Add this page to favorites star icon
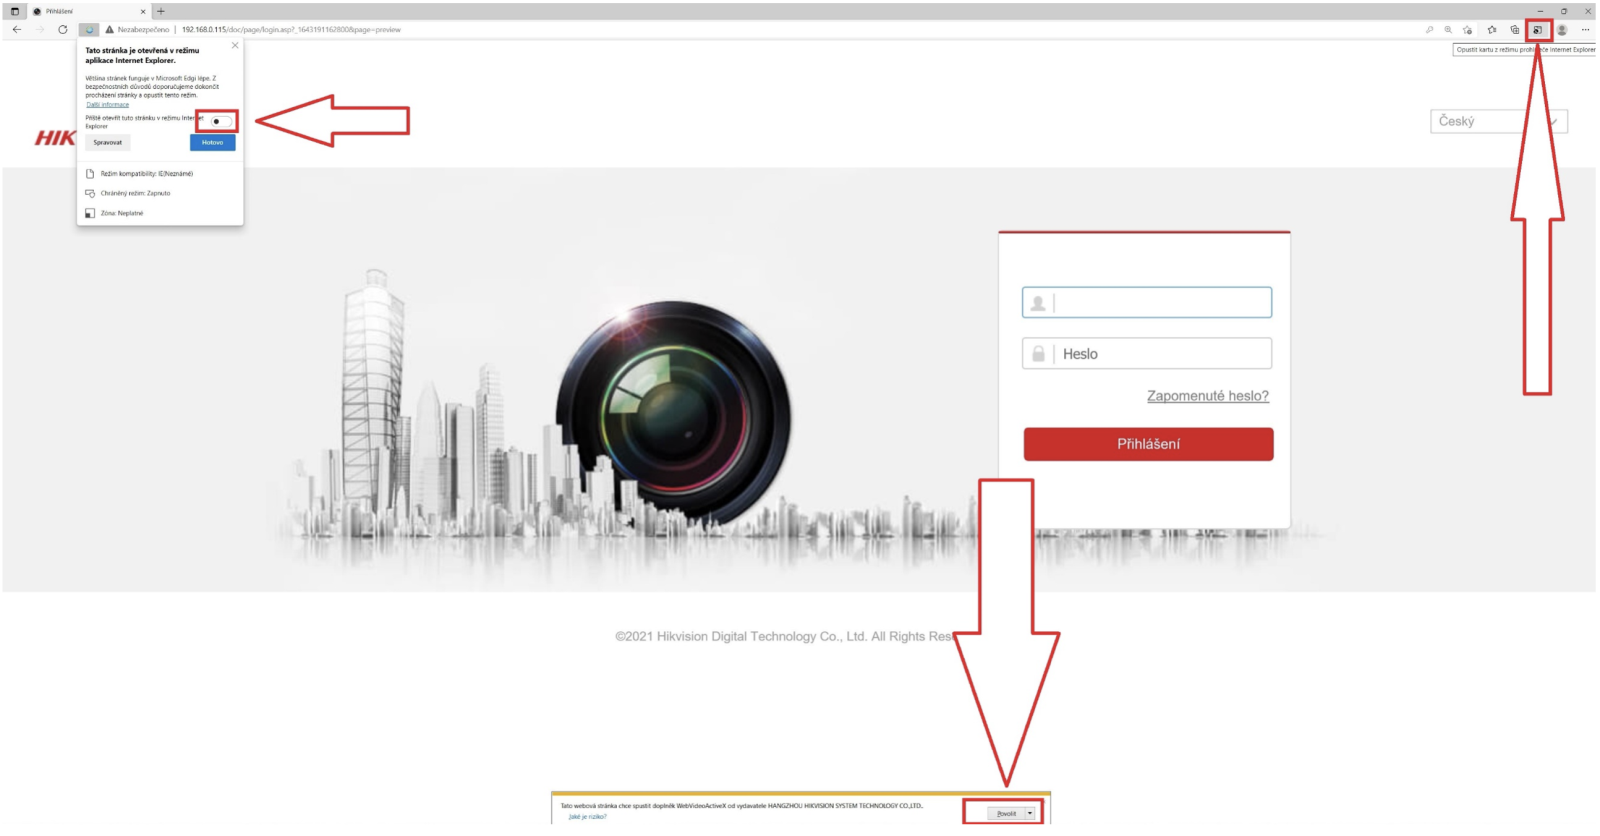Screen dimensions: 1600x836 tap(1468, 30)
